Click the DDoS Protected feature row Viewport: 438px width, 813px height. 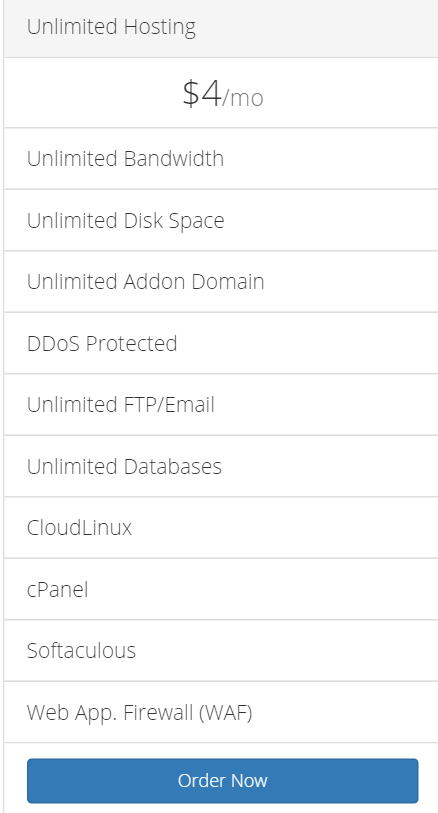pos(221,343)
